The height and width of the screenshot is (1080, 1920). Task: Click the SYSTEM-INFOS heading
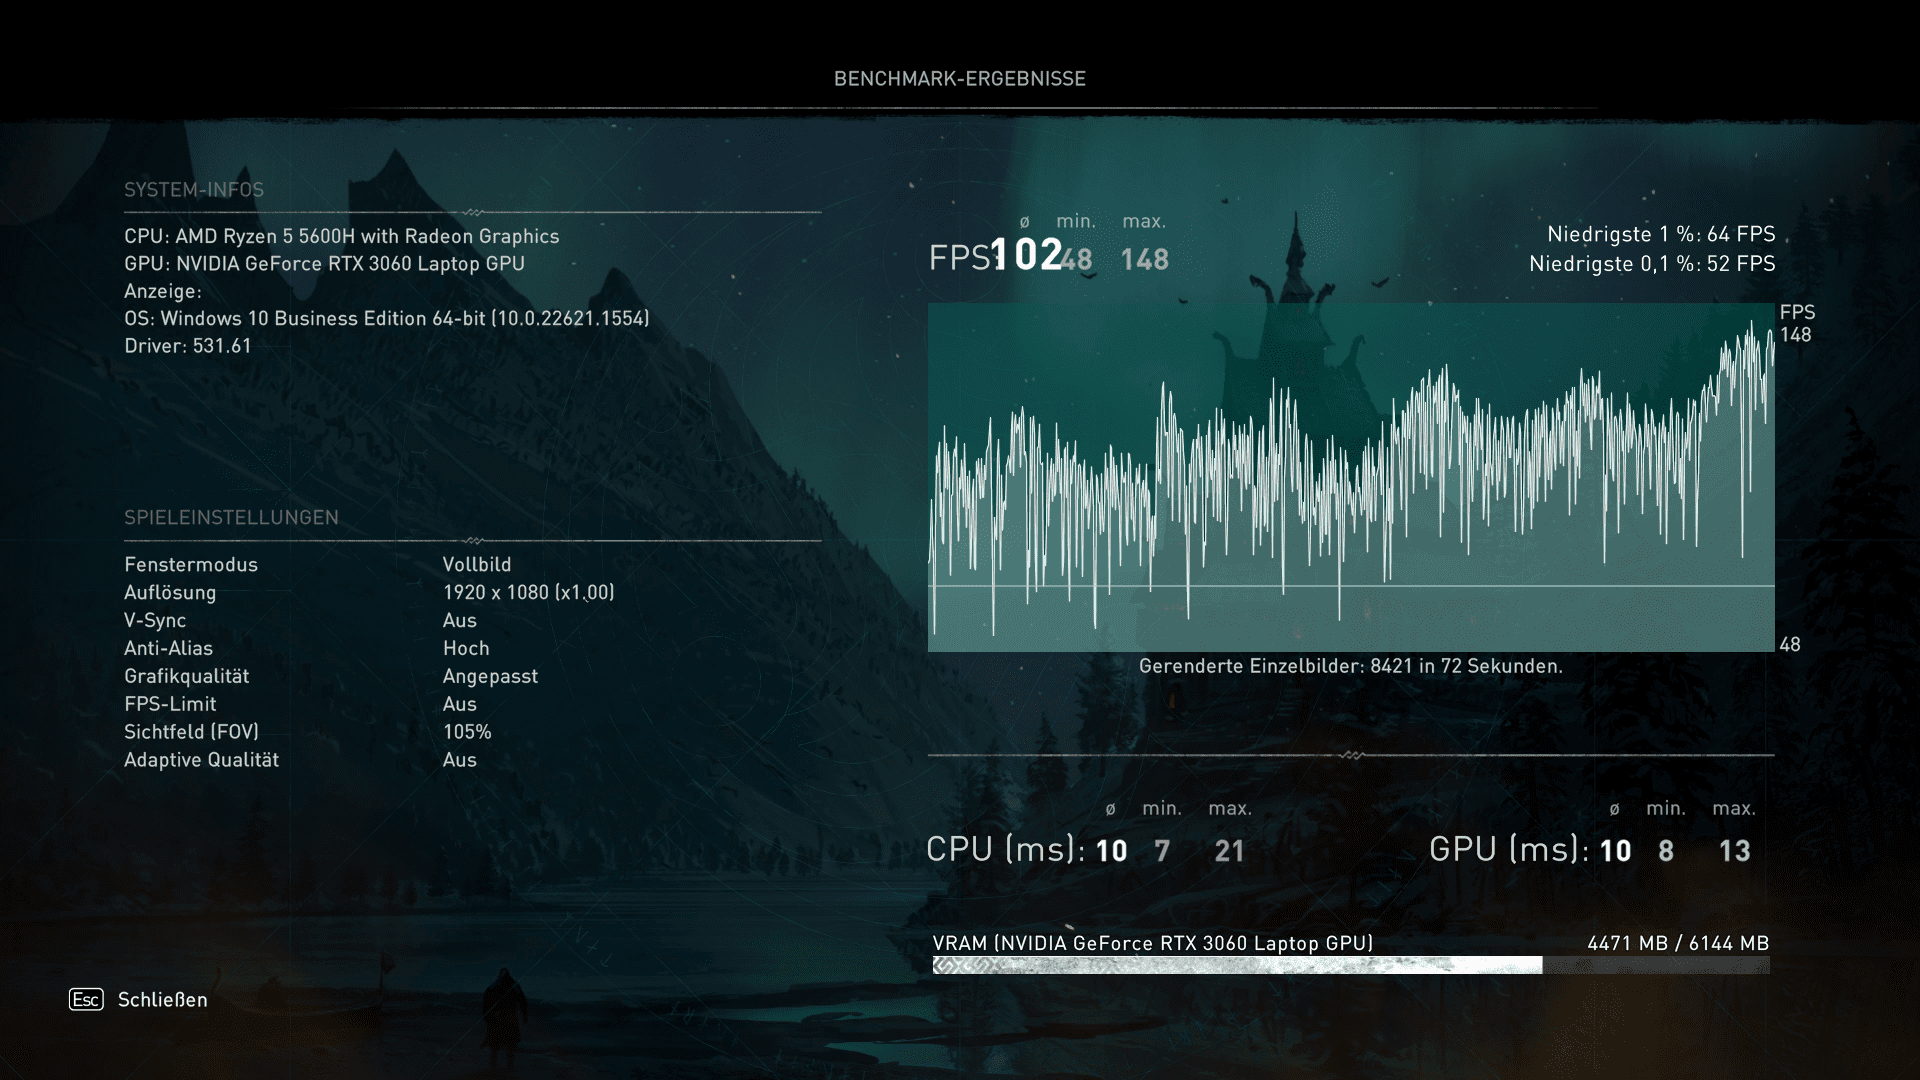(194, 189)
